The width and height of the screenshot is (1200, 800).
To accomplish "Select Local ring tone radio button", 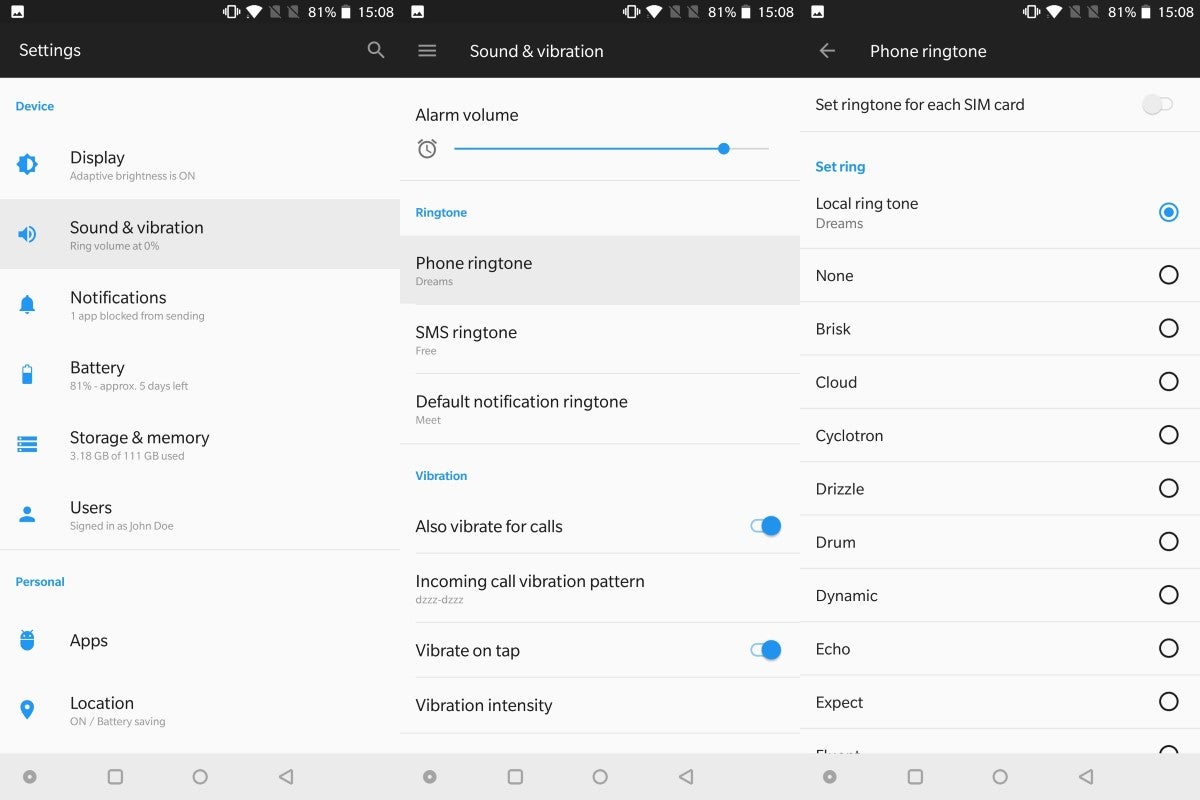I will tap(1168, 212).
